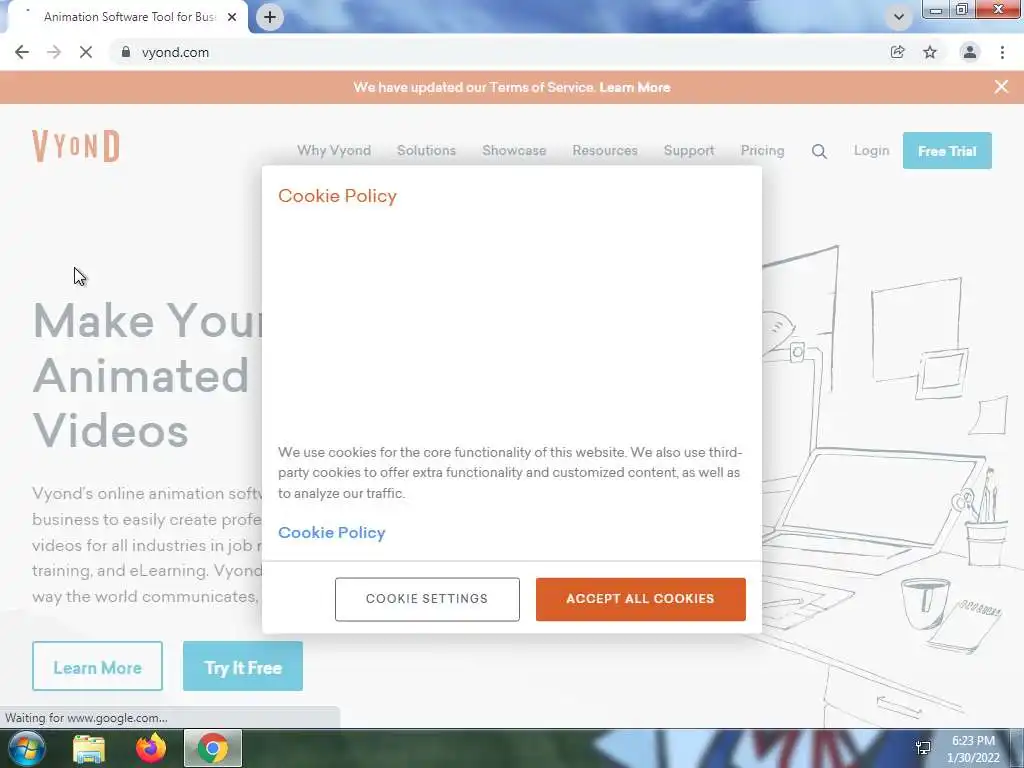Select the Animation Software Tool browser tab
1024x768 pixels.
point(127,17)
